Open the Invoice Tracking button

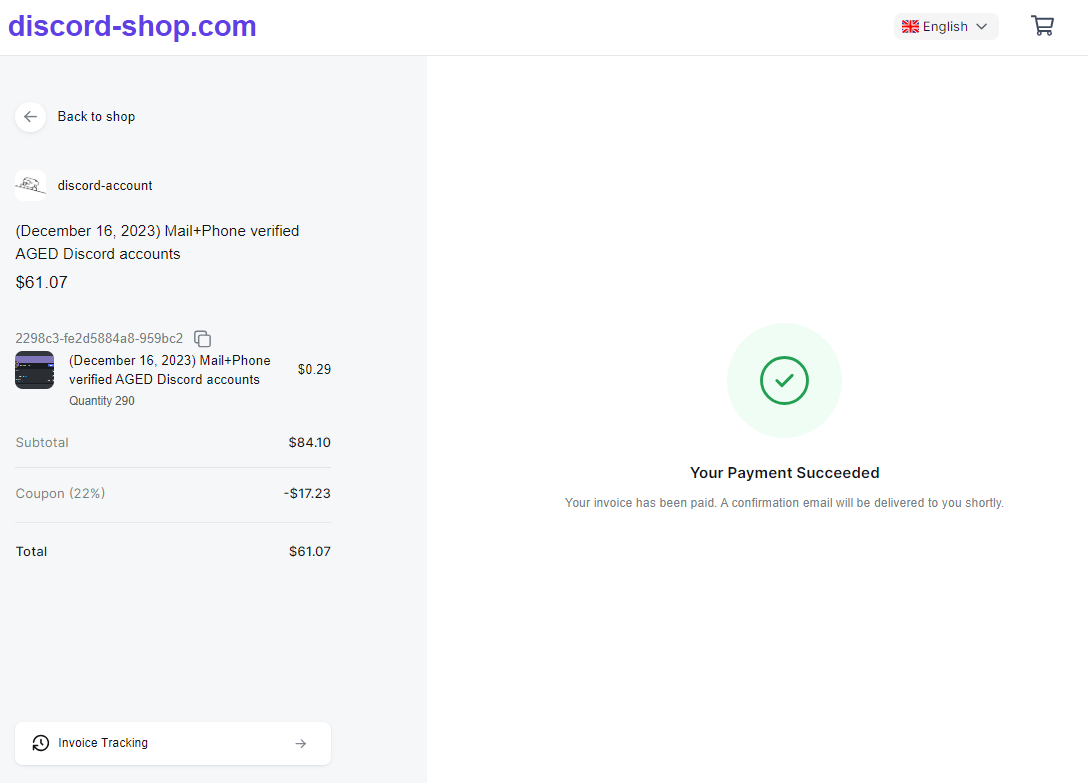[173, 743]
